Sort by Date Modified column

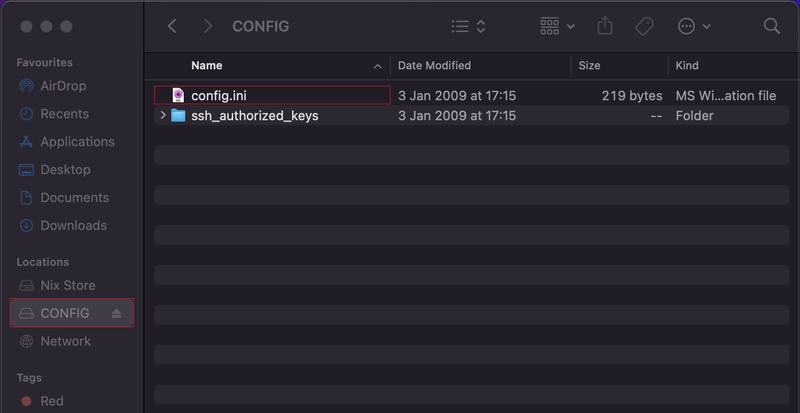(x=434, y=65)
